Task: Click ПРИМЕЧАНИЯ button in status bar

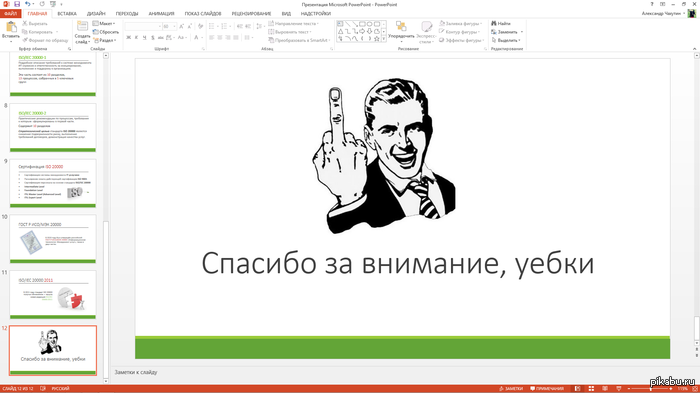Action: [546, 389]
